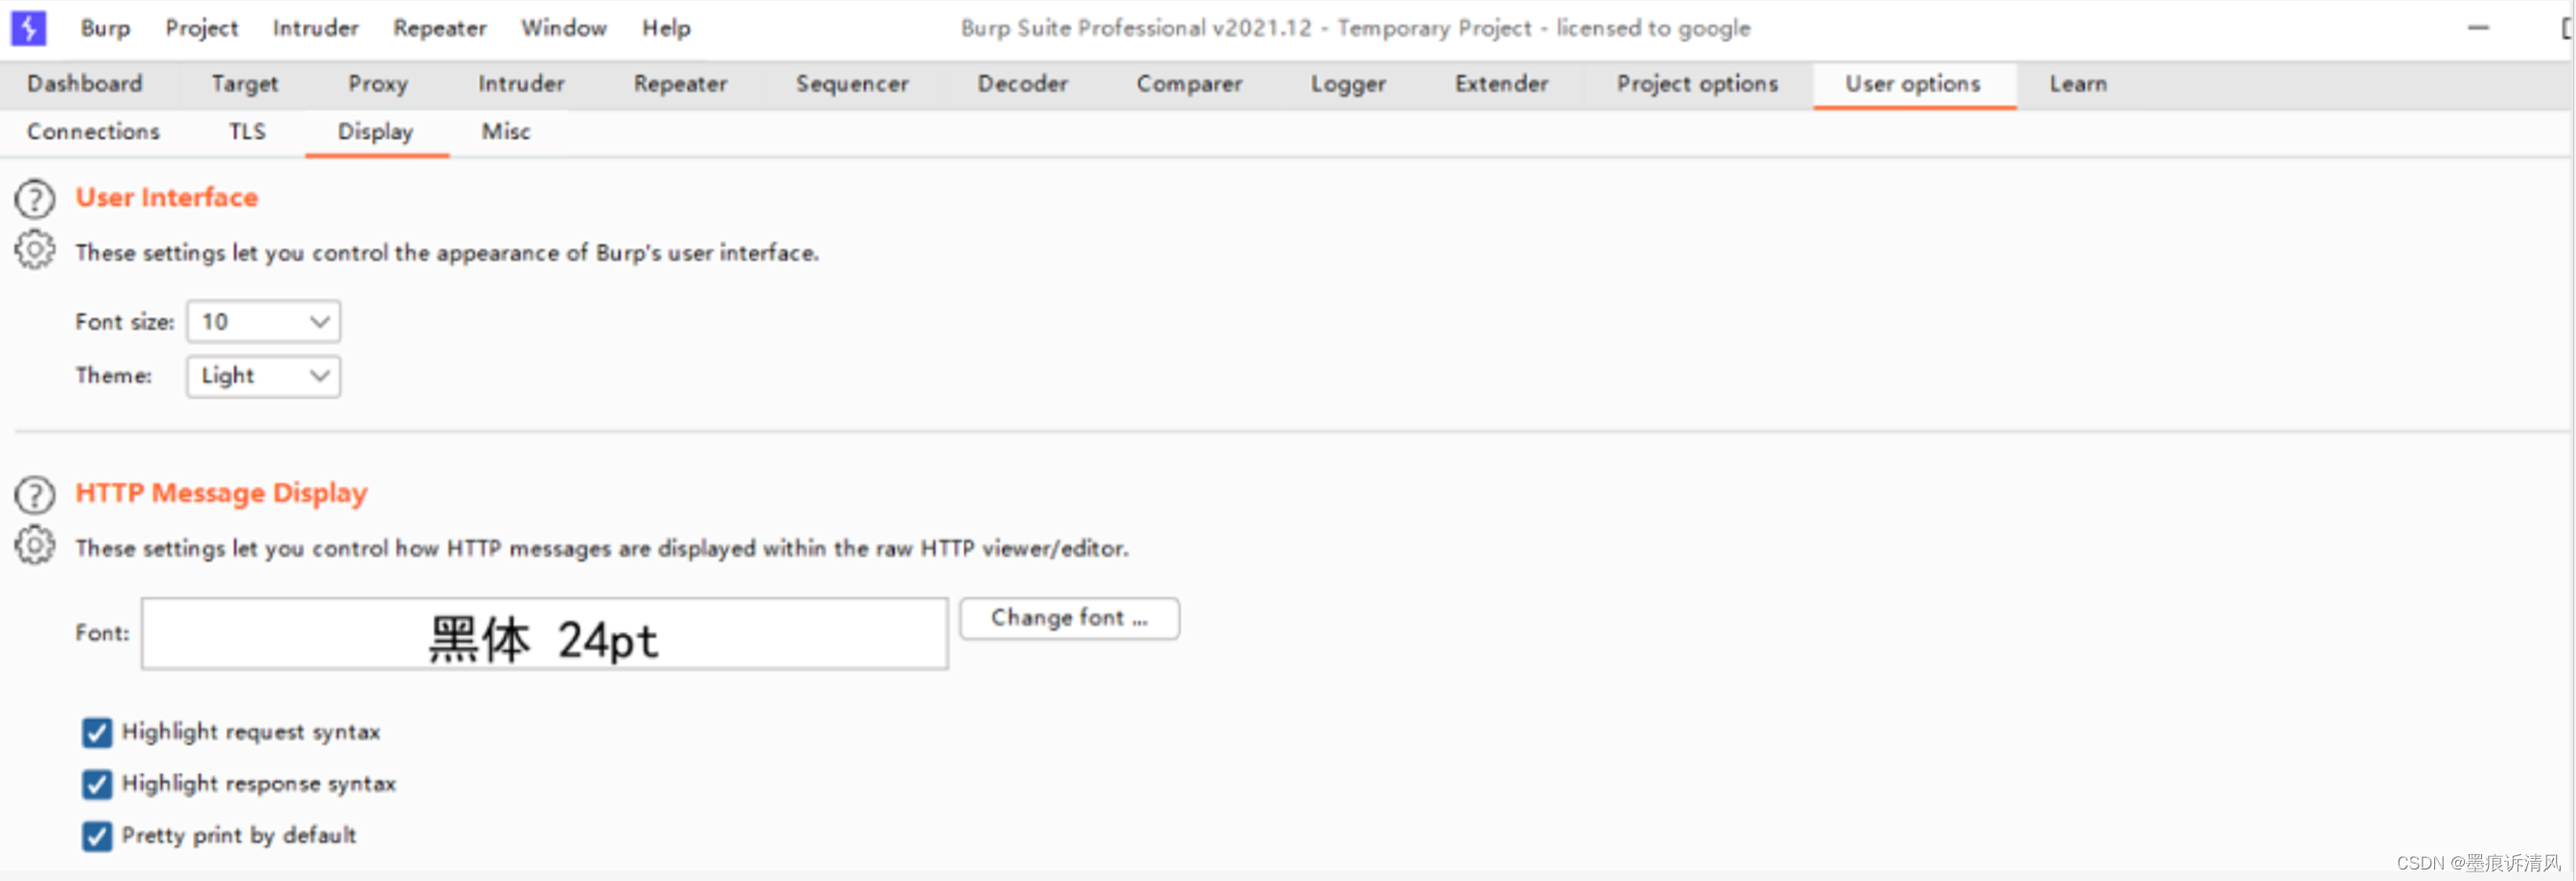
Task: Switch to the Repeater tab
Action: [680, 84]
